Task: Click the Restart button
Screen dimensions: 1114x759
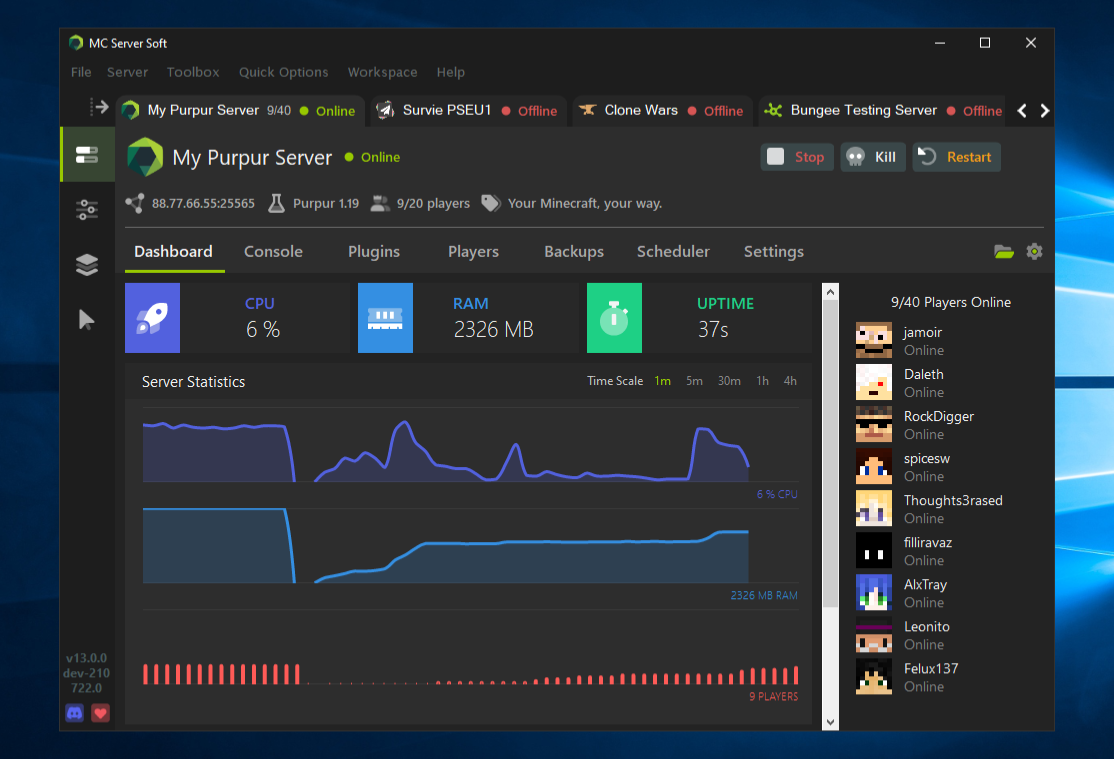Action: coord(956,157)
